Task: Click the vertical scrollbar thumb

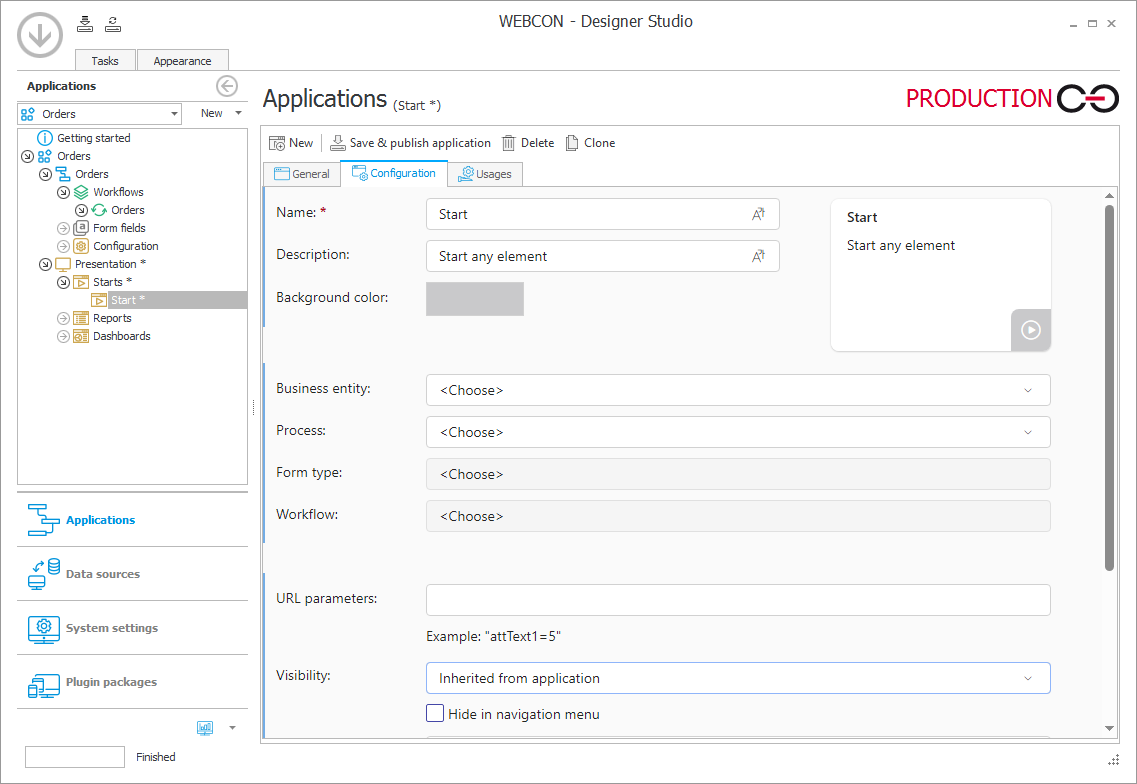Action: pos(1109,387)
